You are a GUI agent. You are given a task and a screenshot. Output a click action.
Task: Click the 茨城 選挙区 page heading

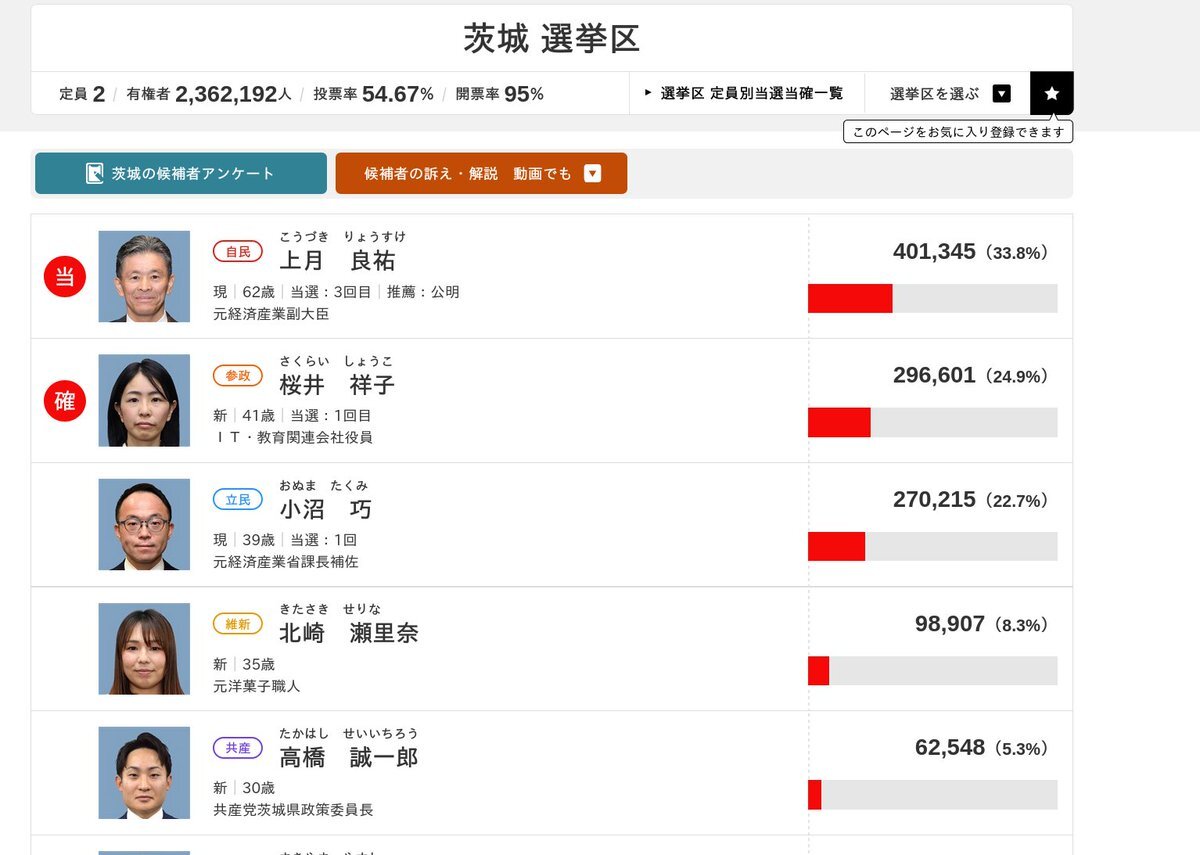(551, 38)
